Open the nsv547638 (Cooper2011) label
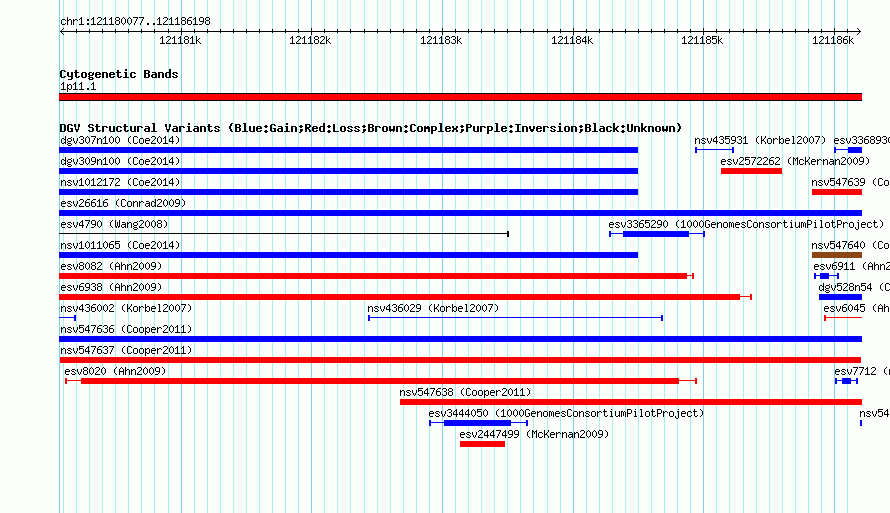Viewport: 890px width, 513px height. point(465,392)
